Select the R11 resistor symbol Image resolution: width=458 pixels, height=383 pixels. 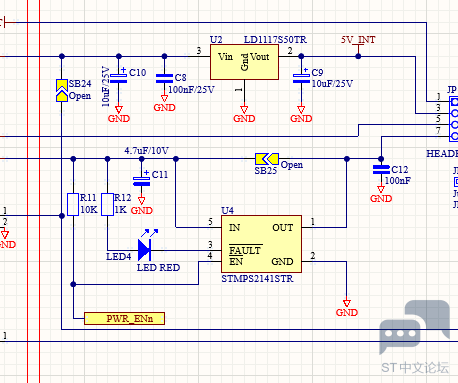coord(73,204)
